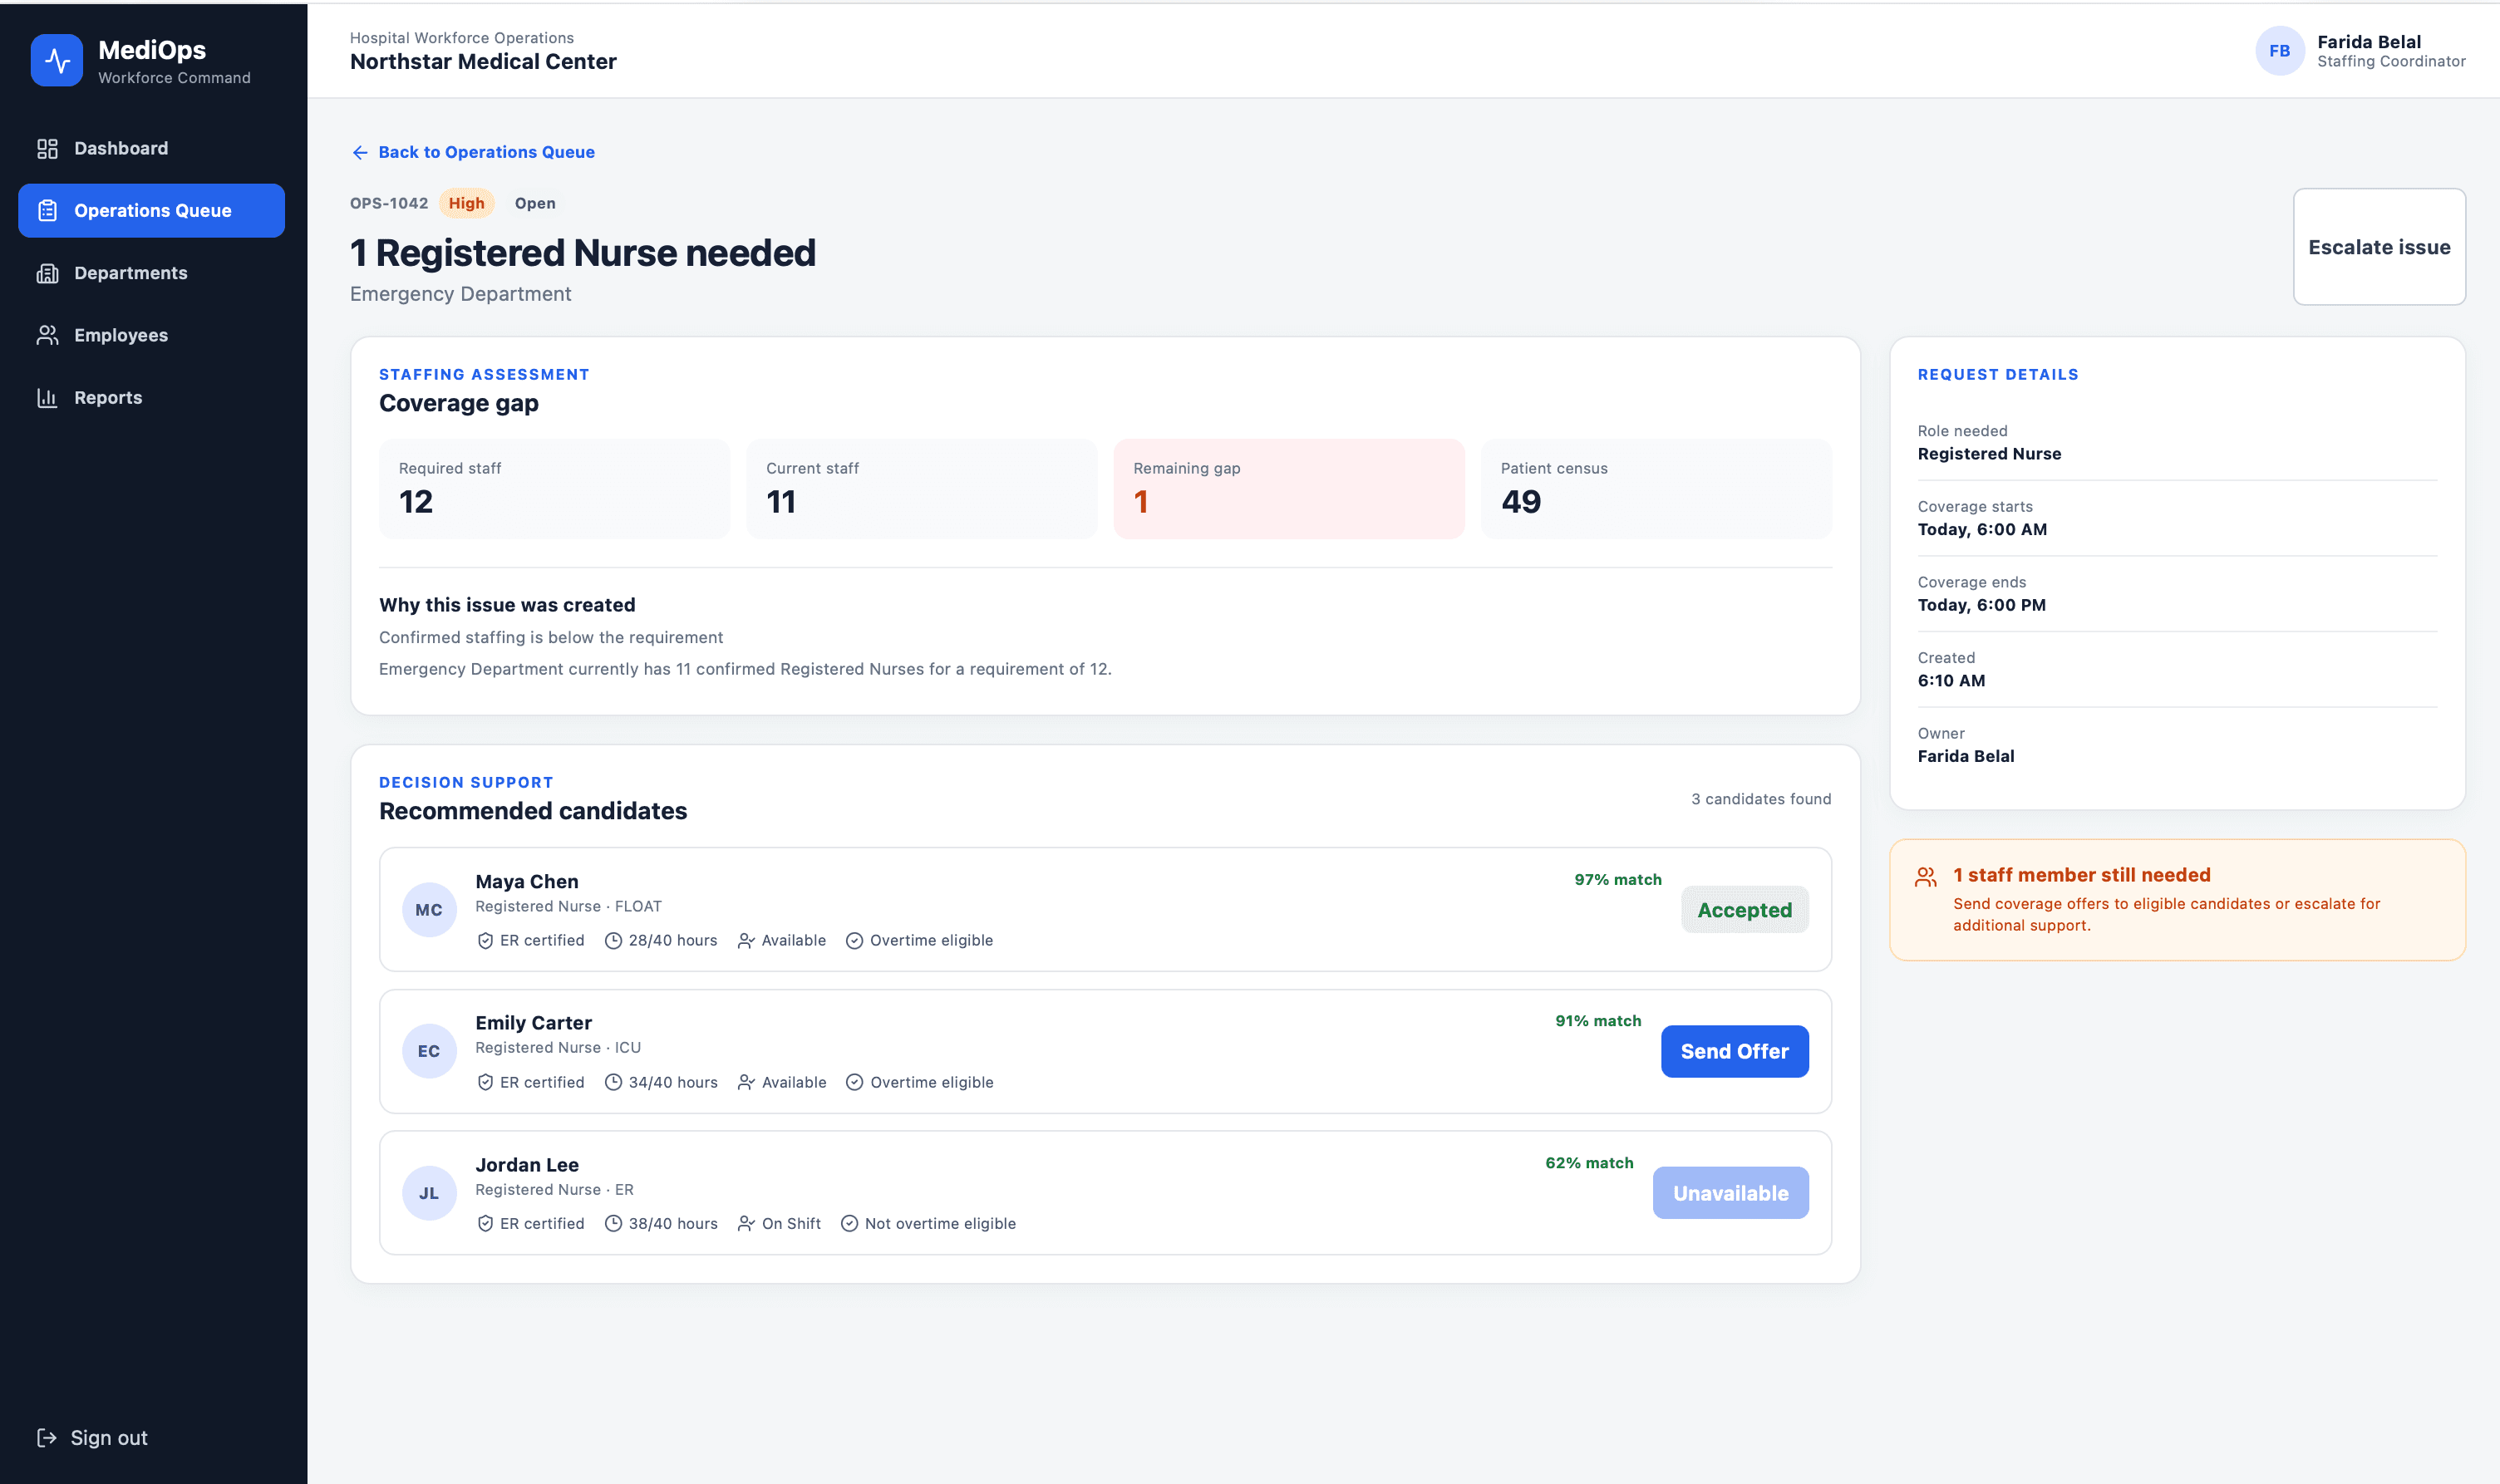Open Dashboard via its grid icon
2500x1484 pixels.
[x=47, y=149]
